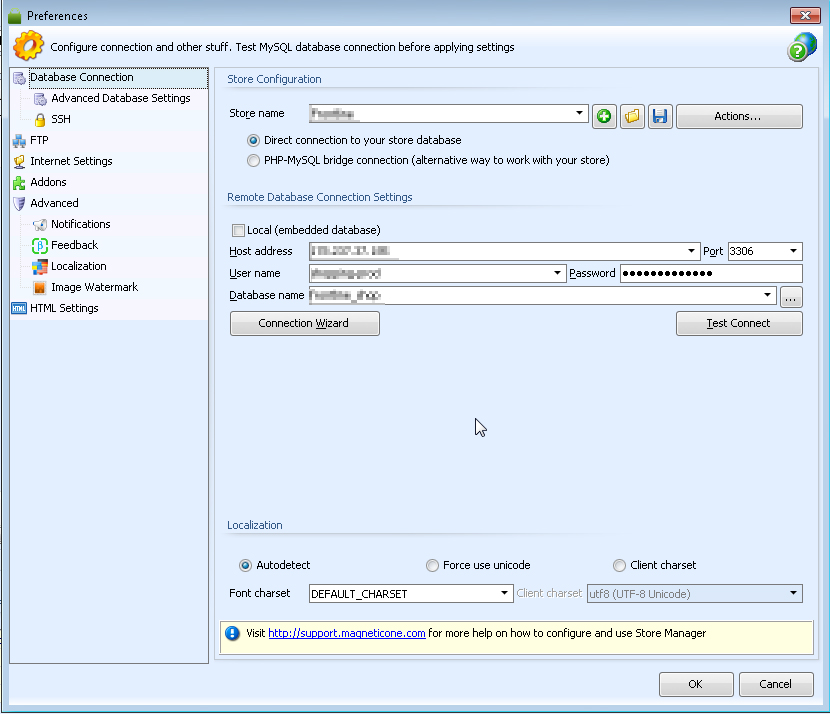The width and height of the screenshot is (830, 714).
Task: Open FTP settings page
Action: coord(39,140)
